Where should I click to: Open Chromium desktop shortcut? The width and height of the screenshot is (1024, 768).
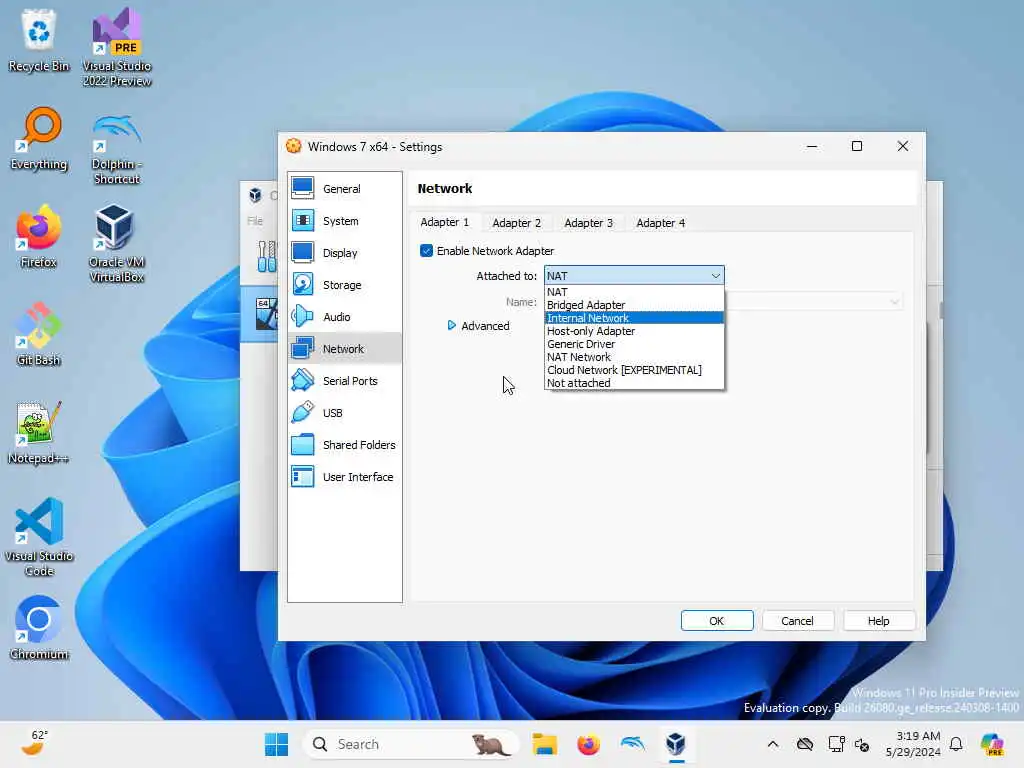tap(39, 628)
